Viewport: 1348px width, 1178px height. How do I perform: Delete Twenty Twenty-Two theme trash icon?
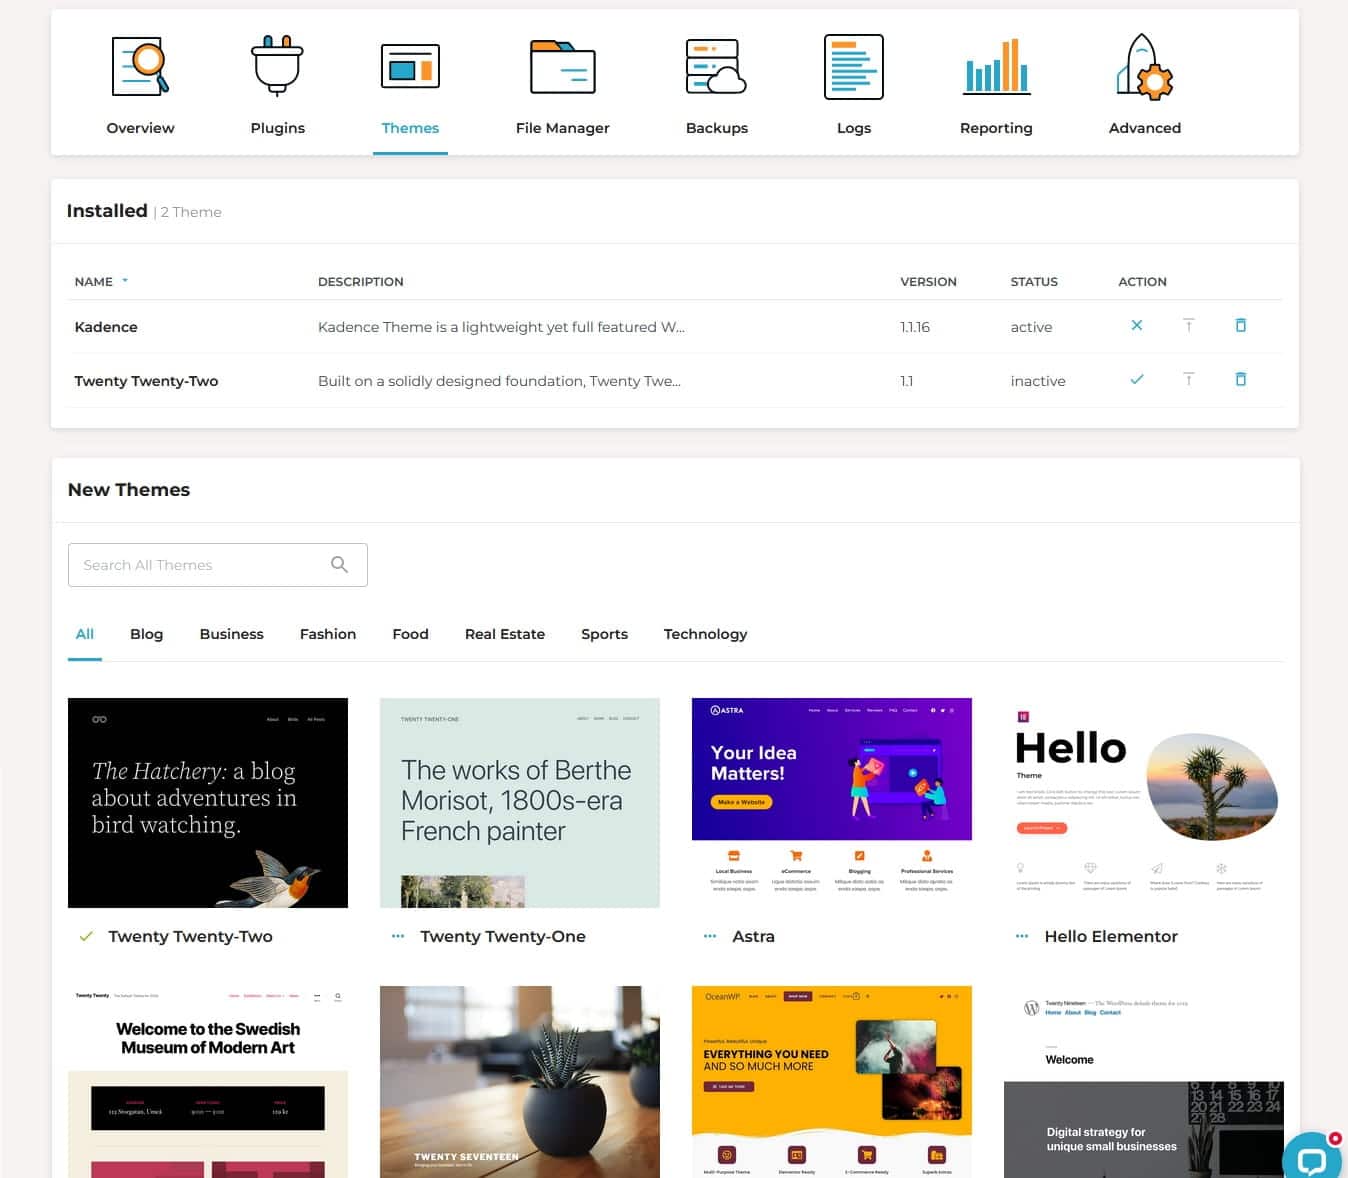pos(1240,379)
